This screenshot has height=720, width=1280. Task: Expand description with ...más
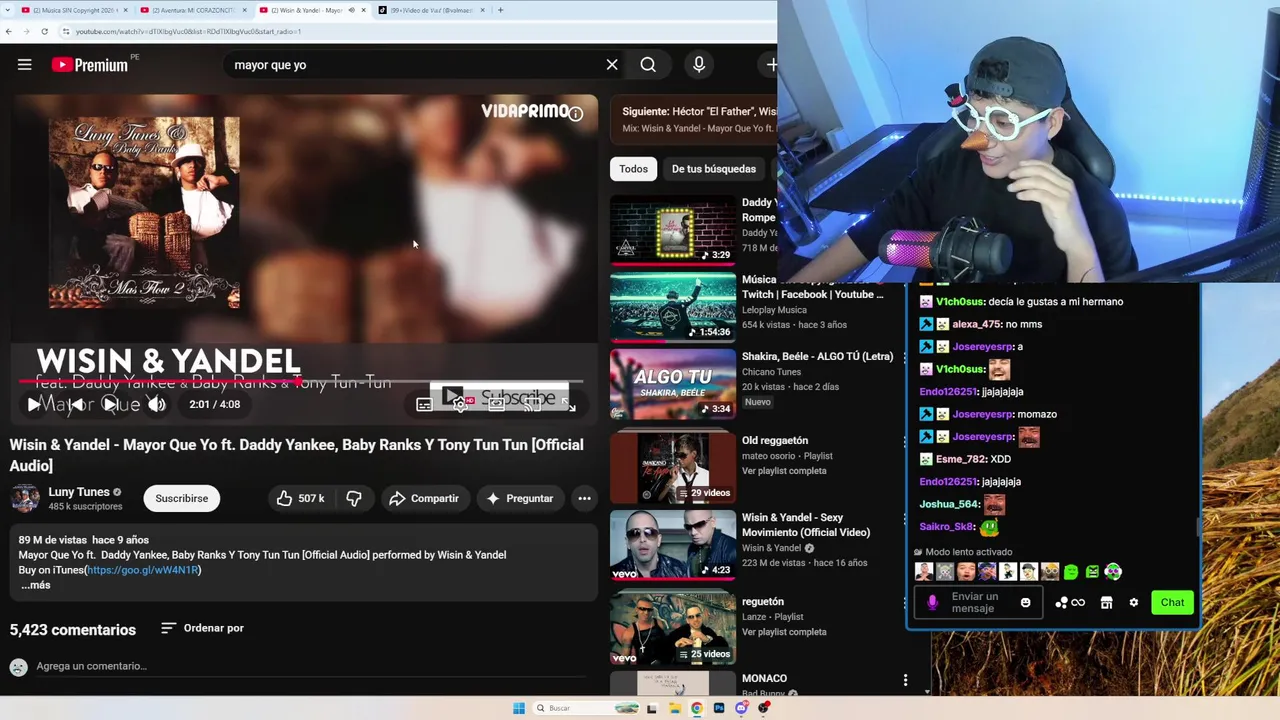coord(36,585)
